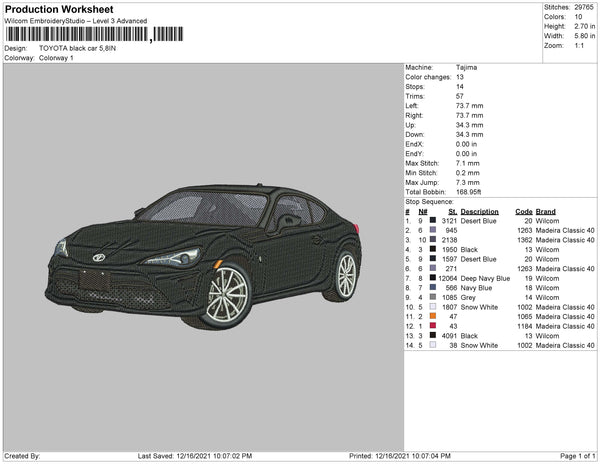Click the embroidered black Toyota car preview
The image size is (600, 464).
click(x=203, y=256)
